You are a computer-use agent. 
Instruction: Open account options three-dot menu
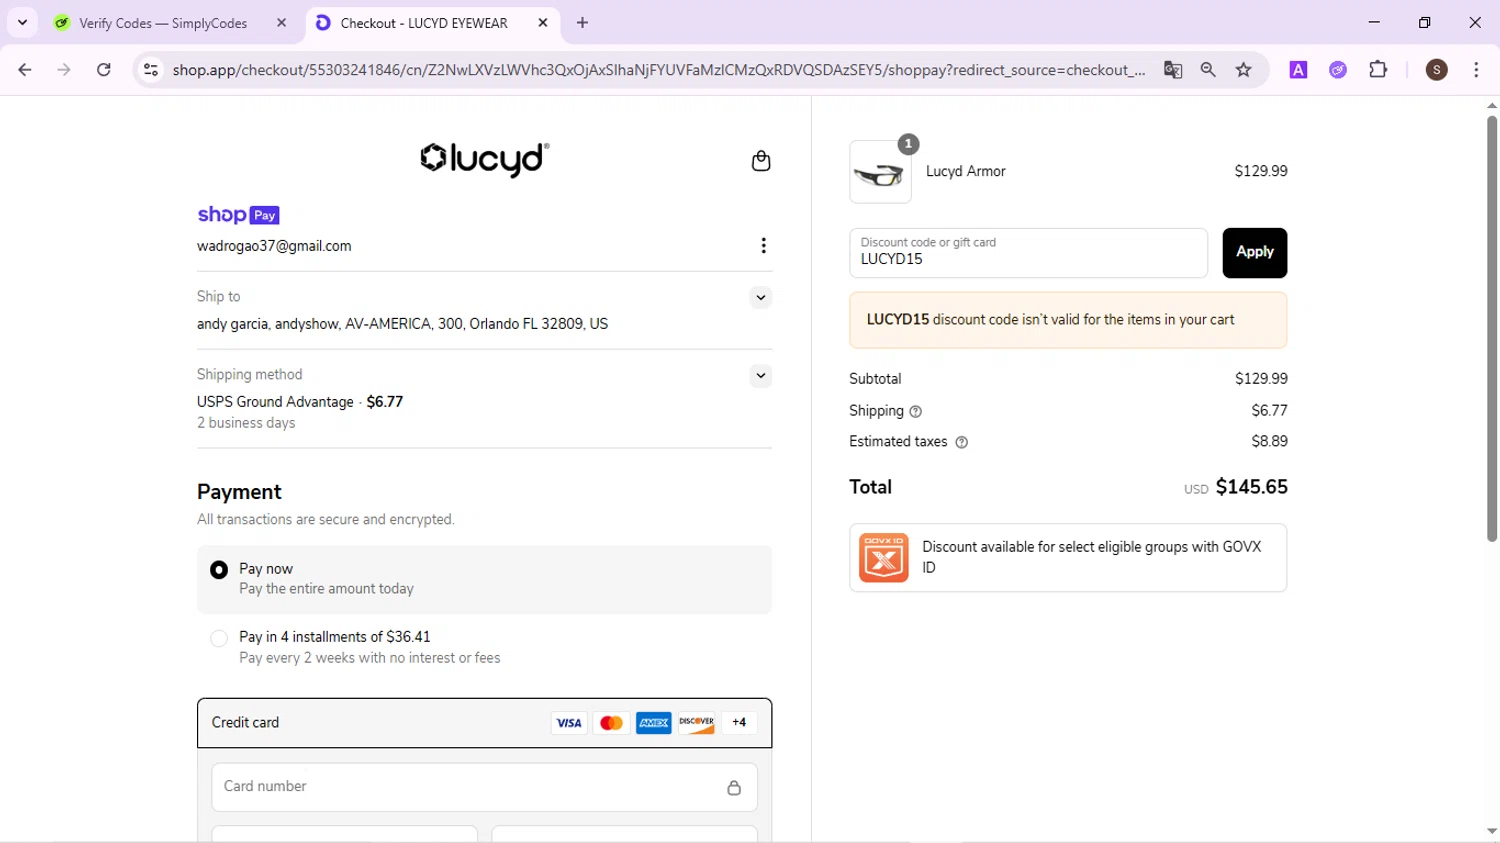click(764, 246)
